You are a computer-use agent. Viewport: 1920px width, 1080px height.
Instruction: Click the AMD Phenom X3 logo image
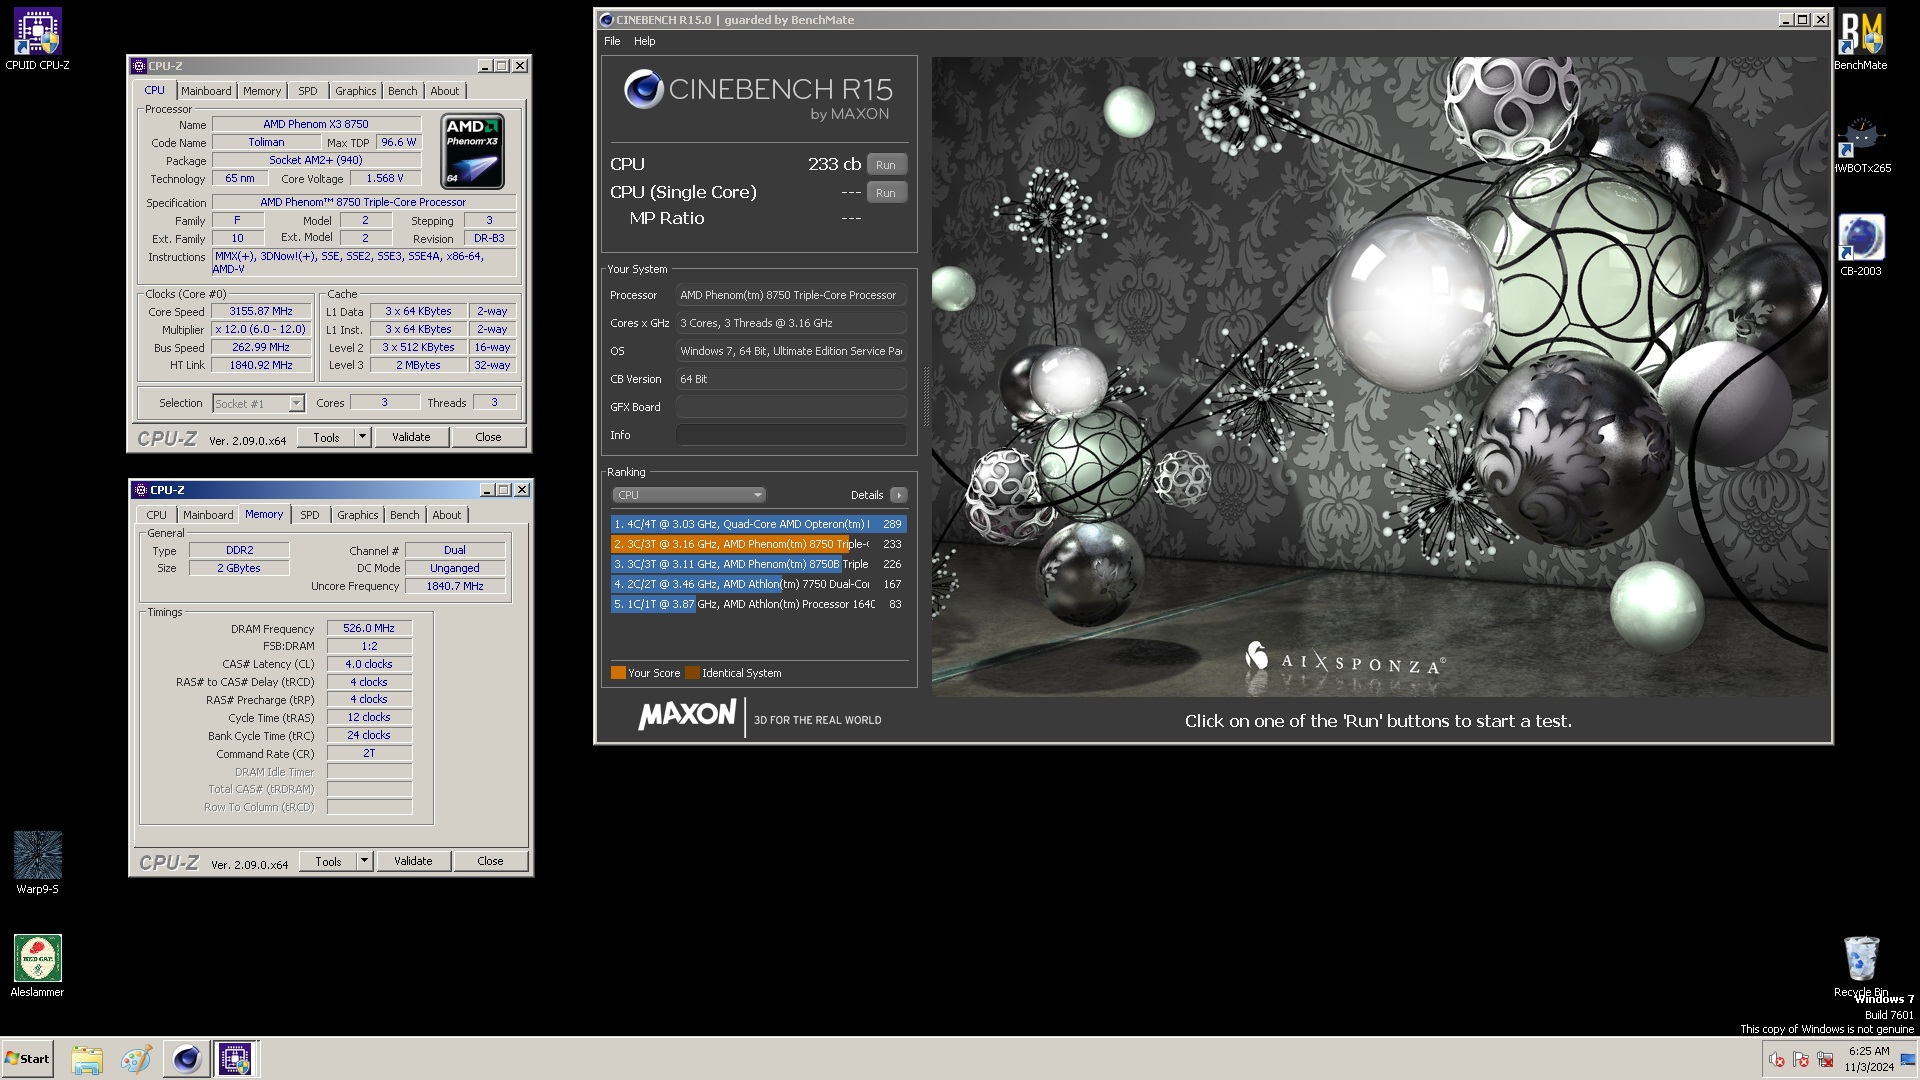click(473, 151)
